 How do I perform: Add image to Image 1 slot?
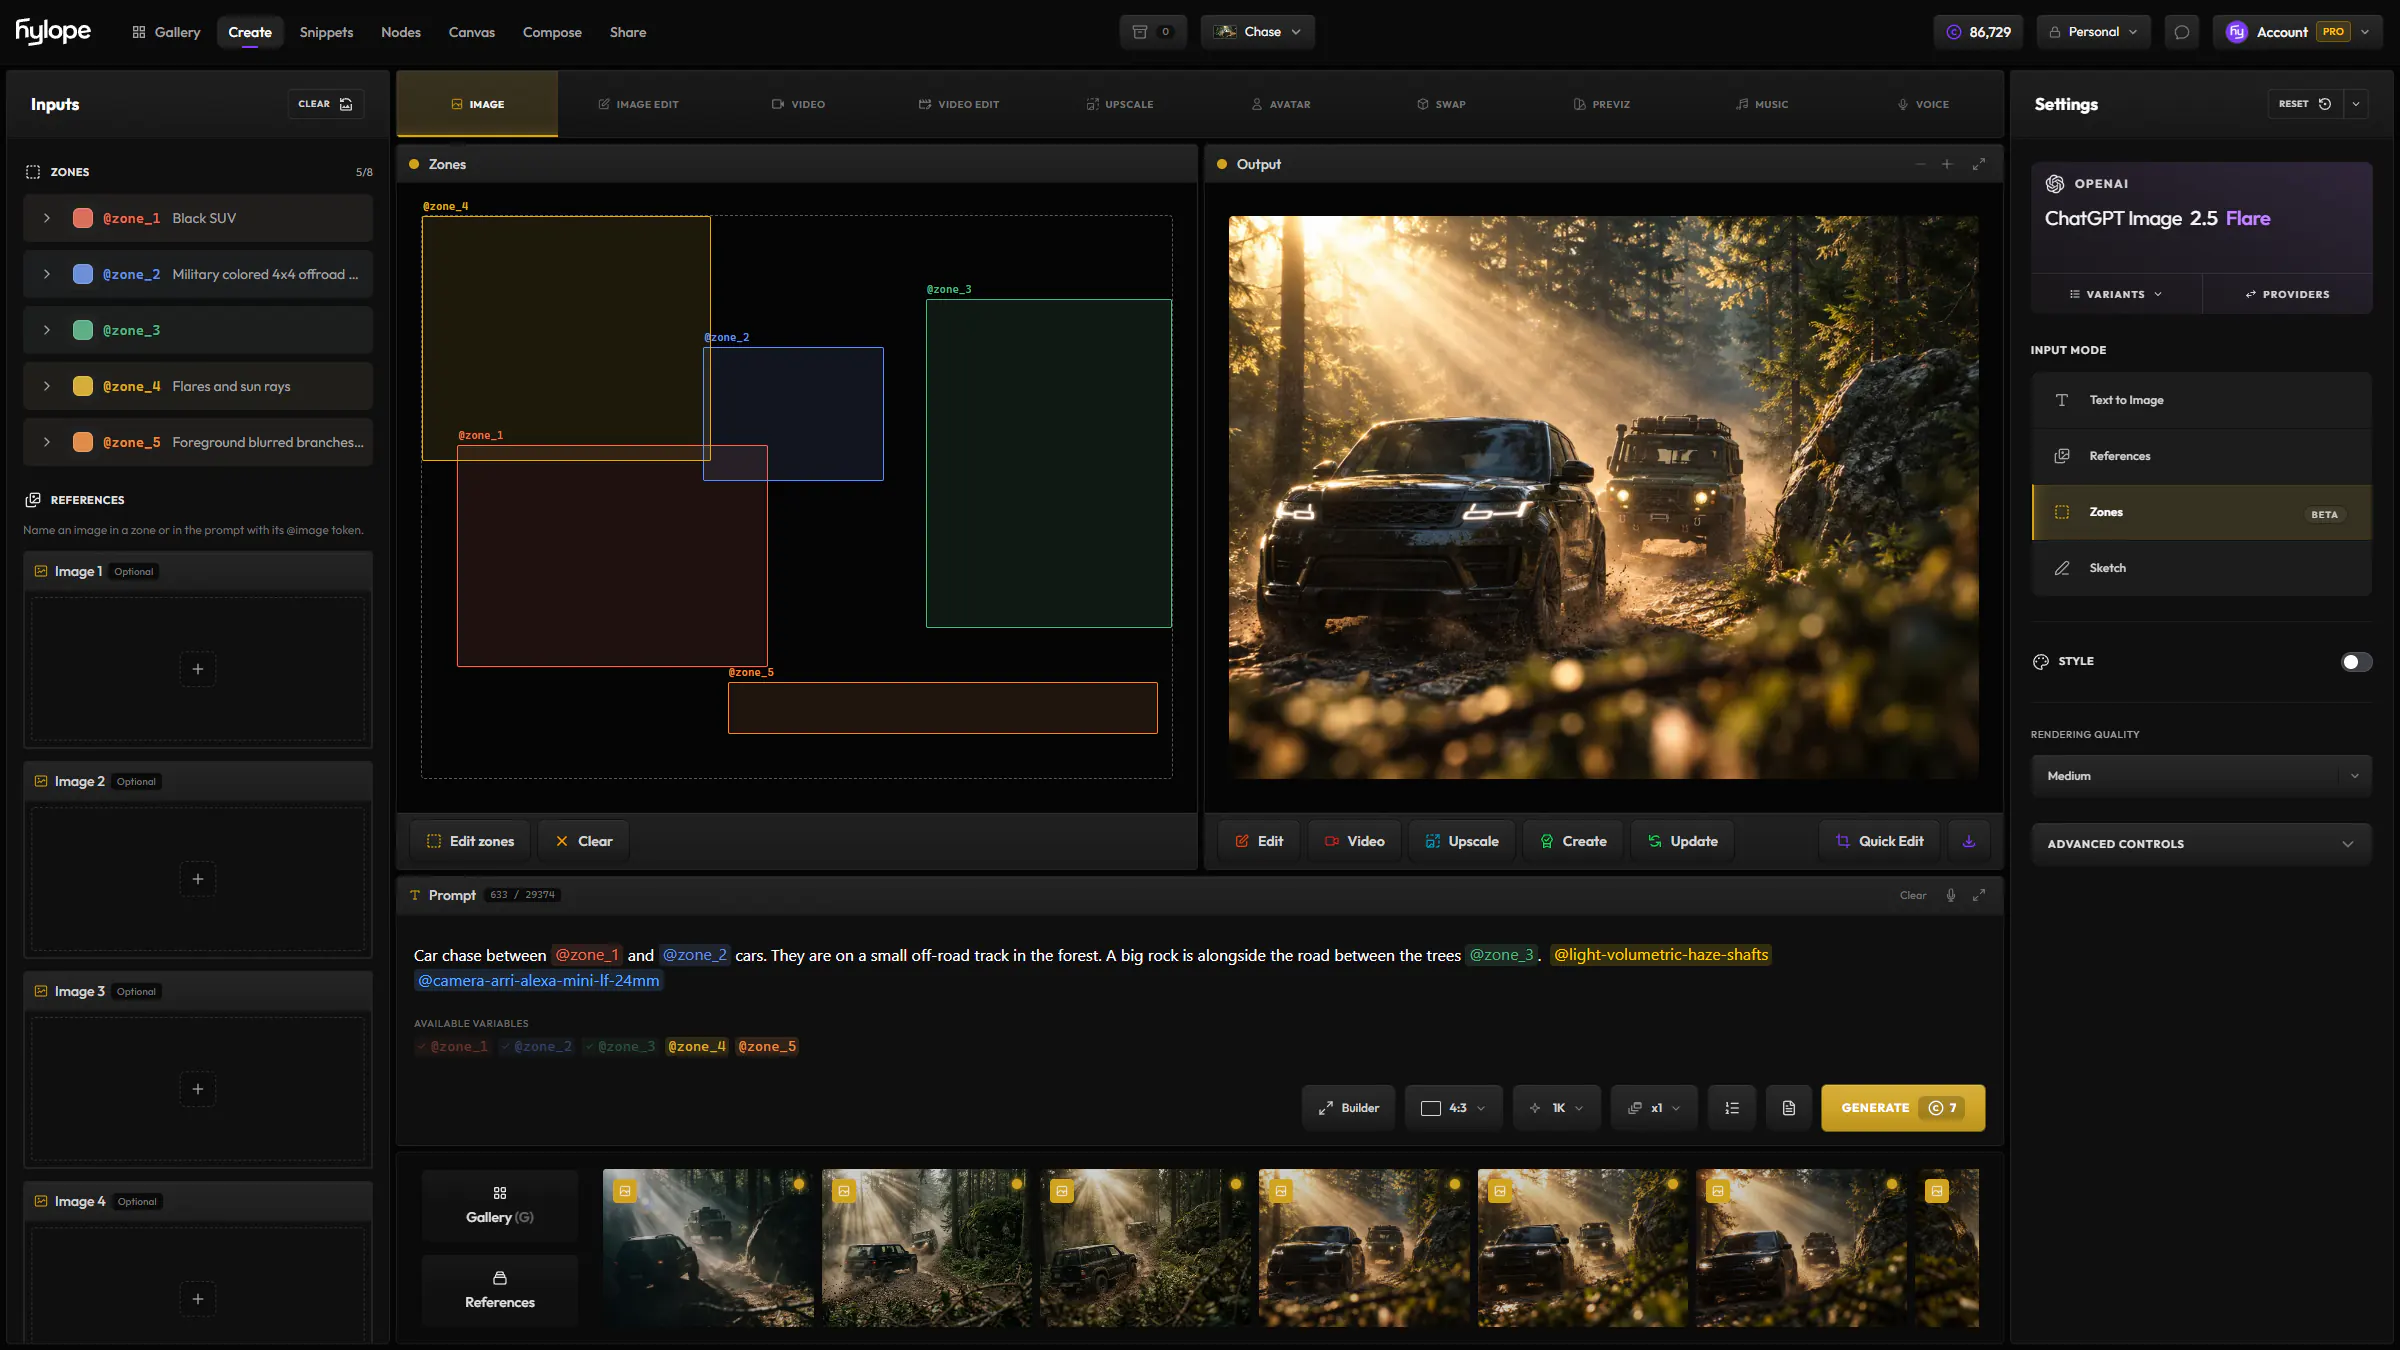[198, 669]
